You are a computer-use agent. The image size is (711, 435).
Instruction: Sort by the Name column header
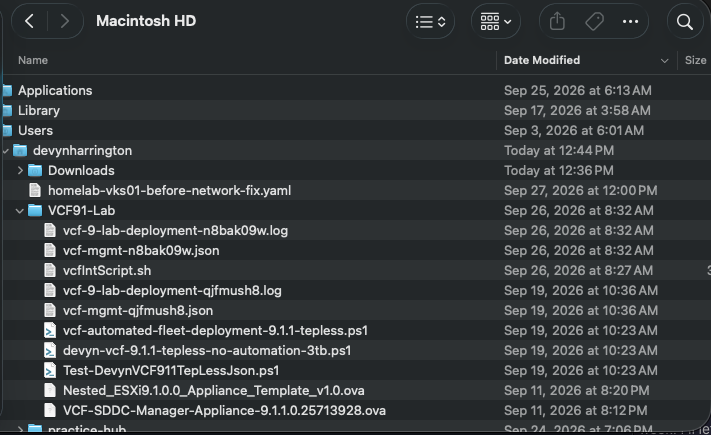(x=33, y=60)
